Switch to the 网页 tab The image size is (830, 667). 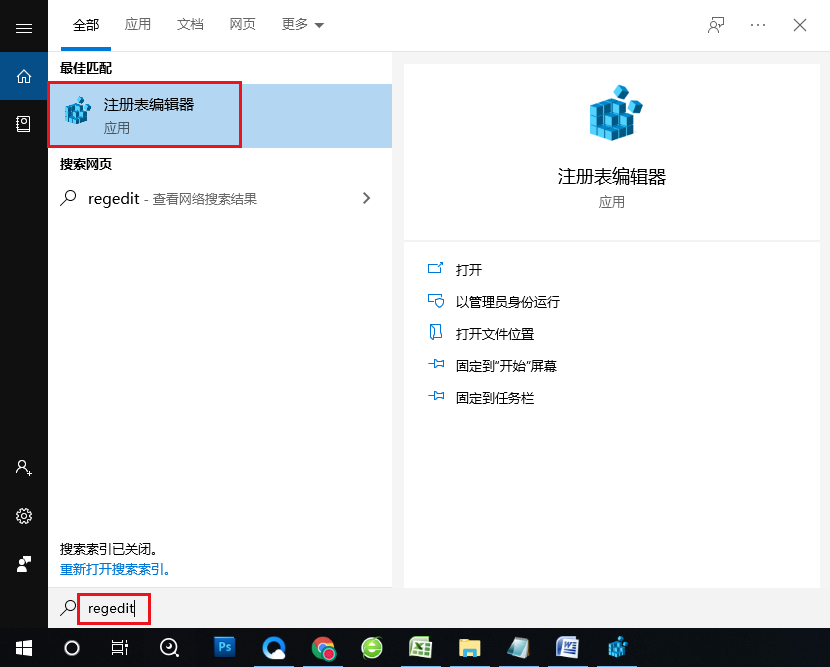[x=242, y=24]
